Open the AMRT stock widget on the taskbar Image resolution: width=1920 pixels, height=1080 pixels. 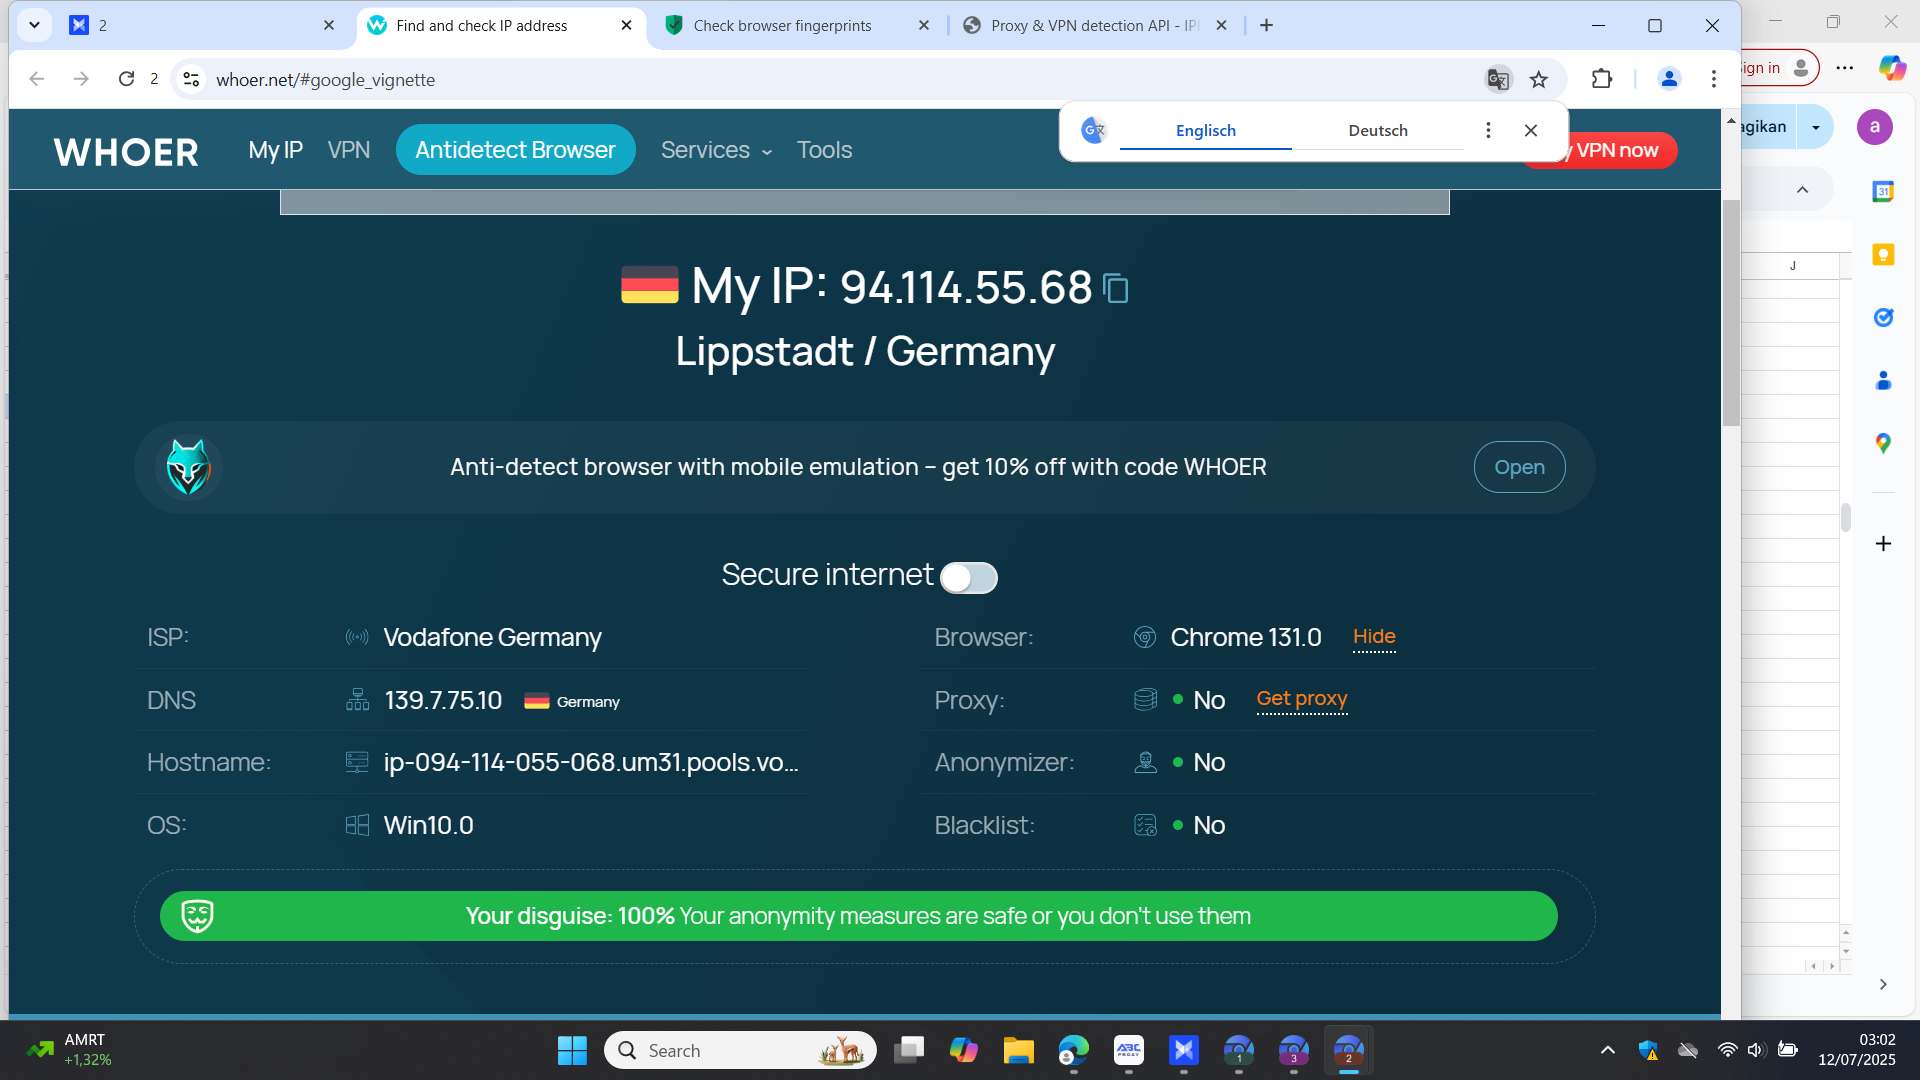tap(70, 1050)
